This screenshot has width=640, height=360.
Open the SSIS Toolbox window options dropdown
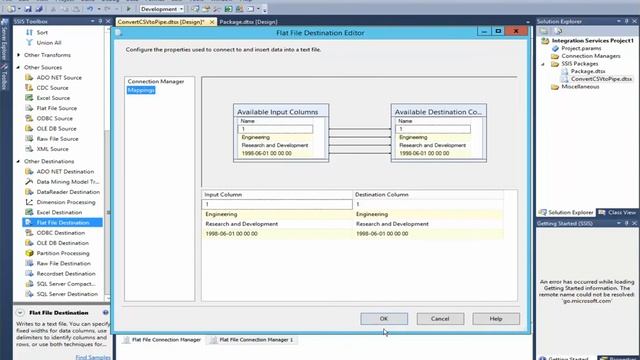(x=93, y=21)
